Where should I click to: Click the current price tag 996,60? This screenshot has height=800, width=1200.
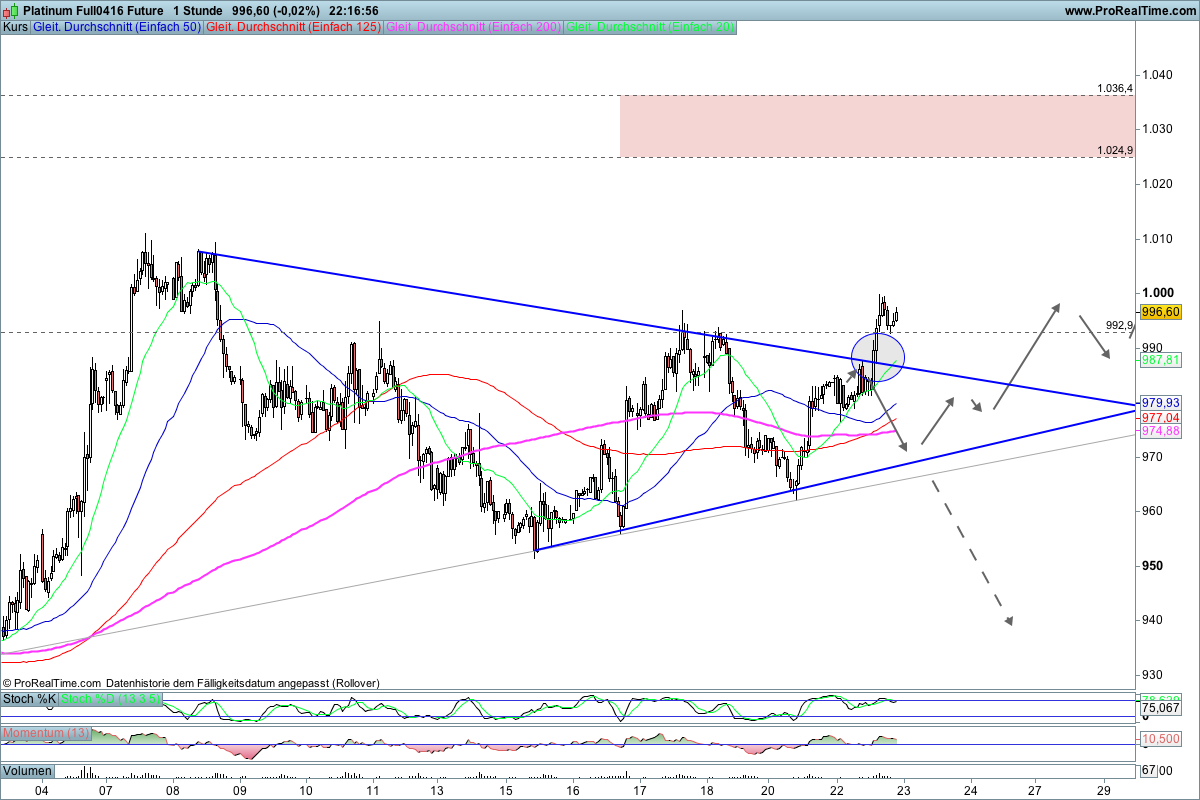pyautogui.click(x=1161, y=313)
